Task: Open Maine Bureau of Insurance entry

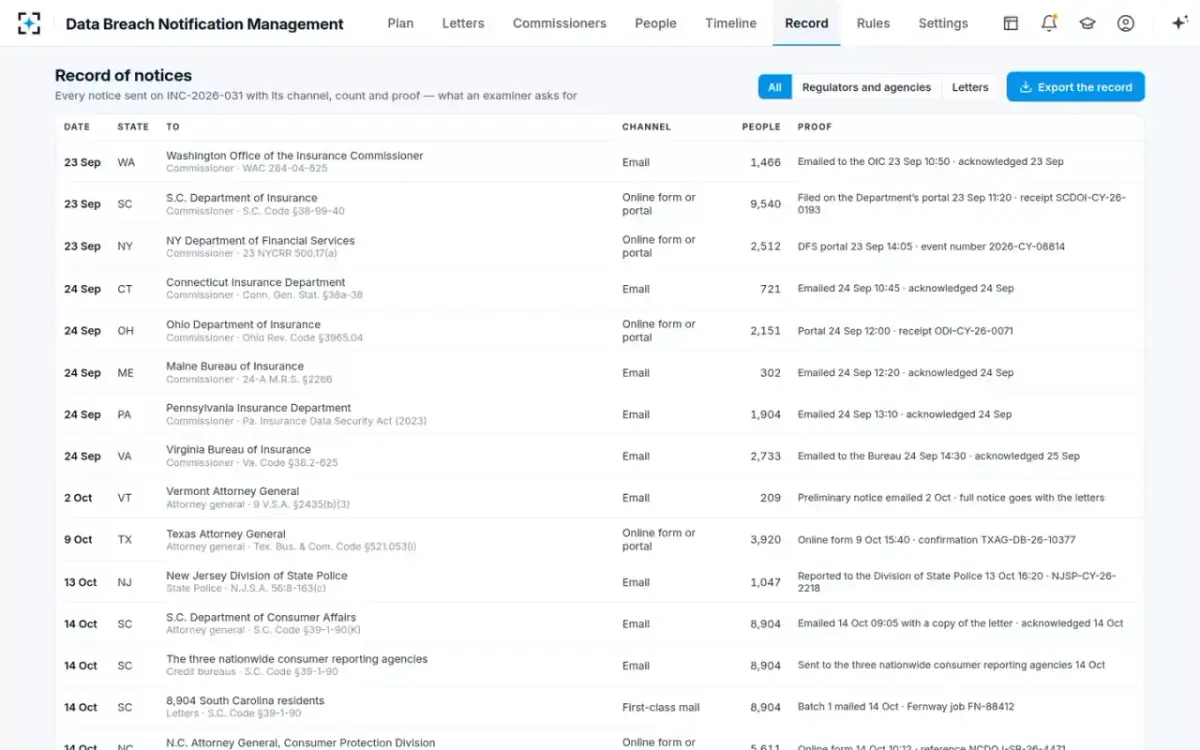Action: 600,372
